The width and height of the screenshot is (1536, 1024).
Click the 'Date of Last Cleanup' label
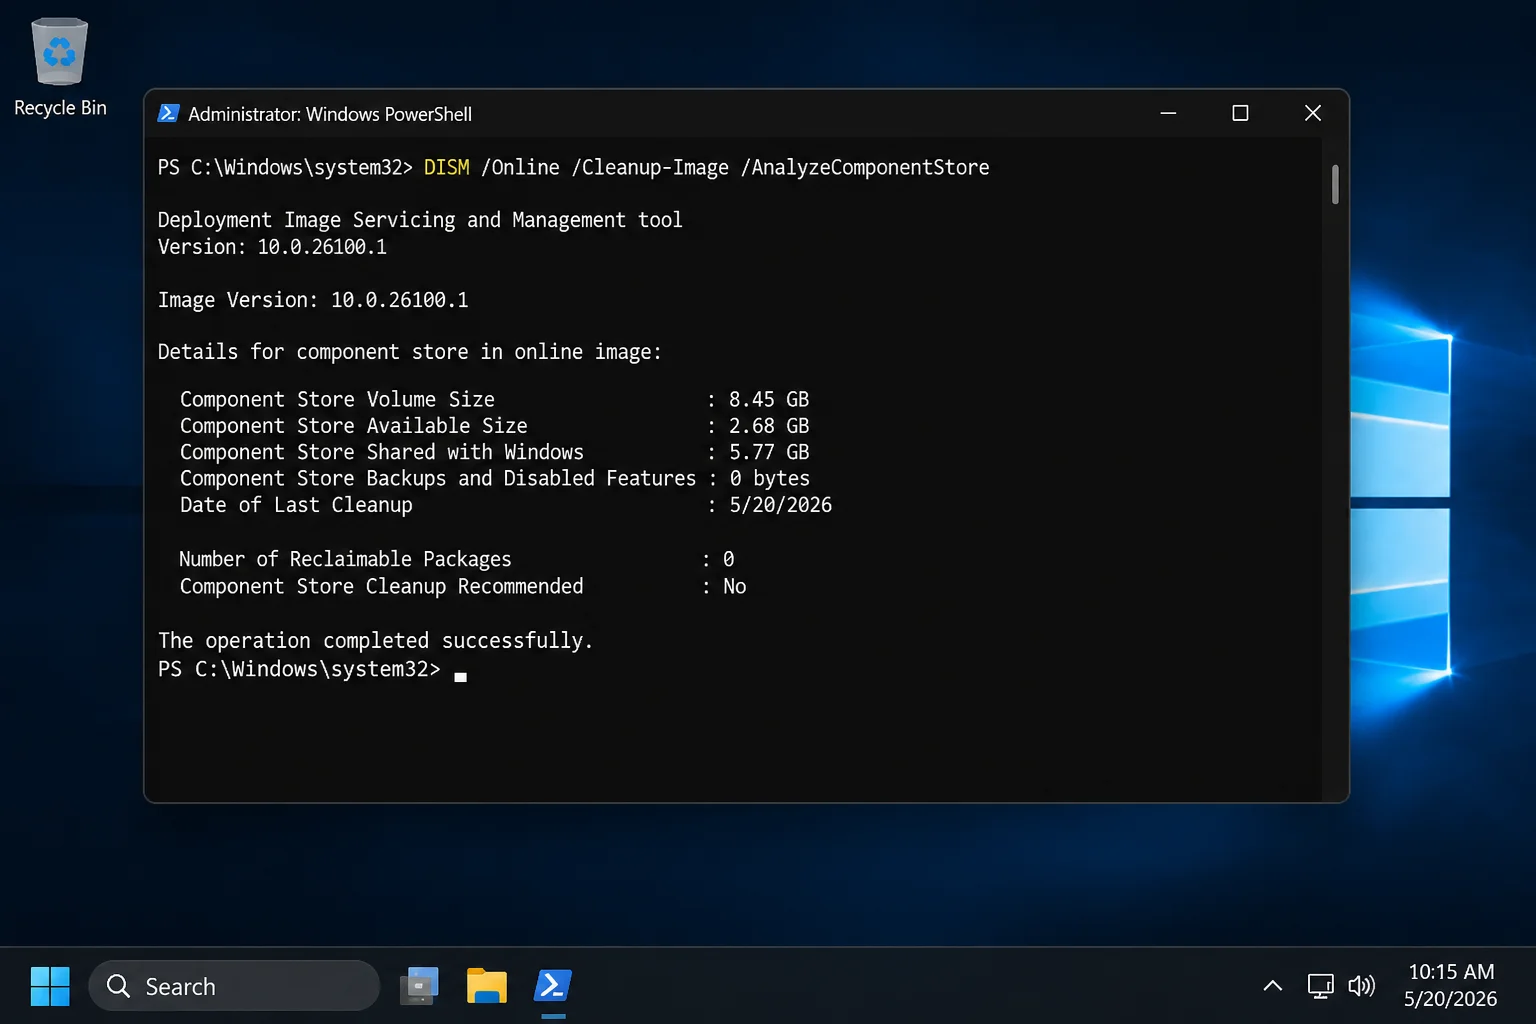pyautogui.click(x=296, y=505)
